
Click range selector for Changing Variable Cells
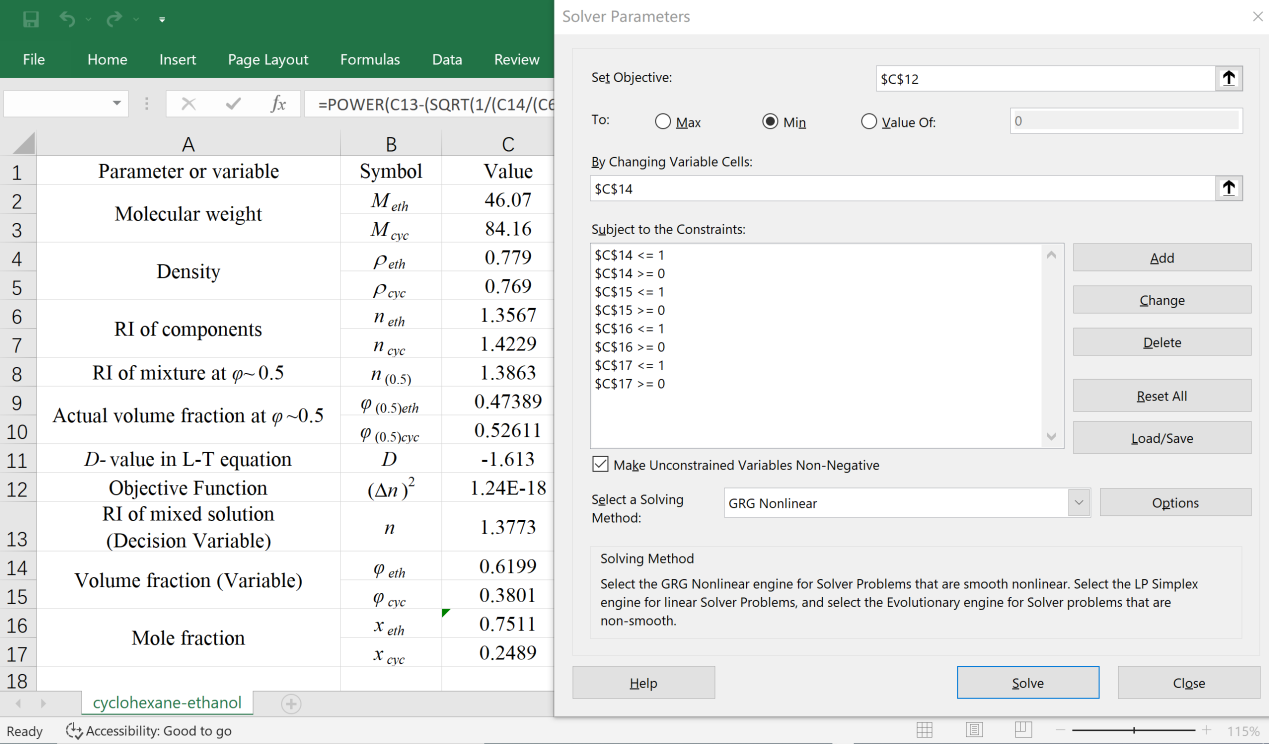pyautogui.click(x=1229, y=188)
